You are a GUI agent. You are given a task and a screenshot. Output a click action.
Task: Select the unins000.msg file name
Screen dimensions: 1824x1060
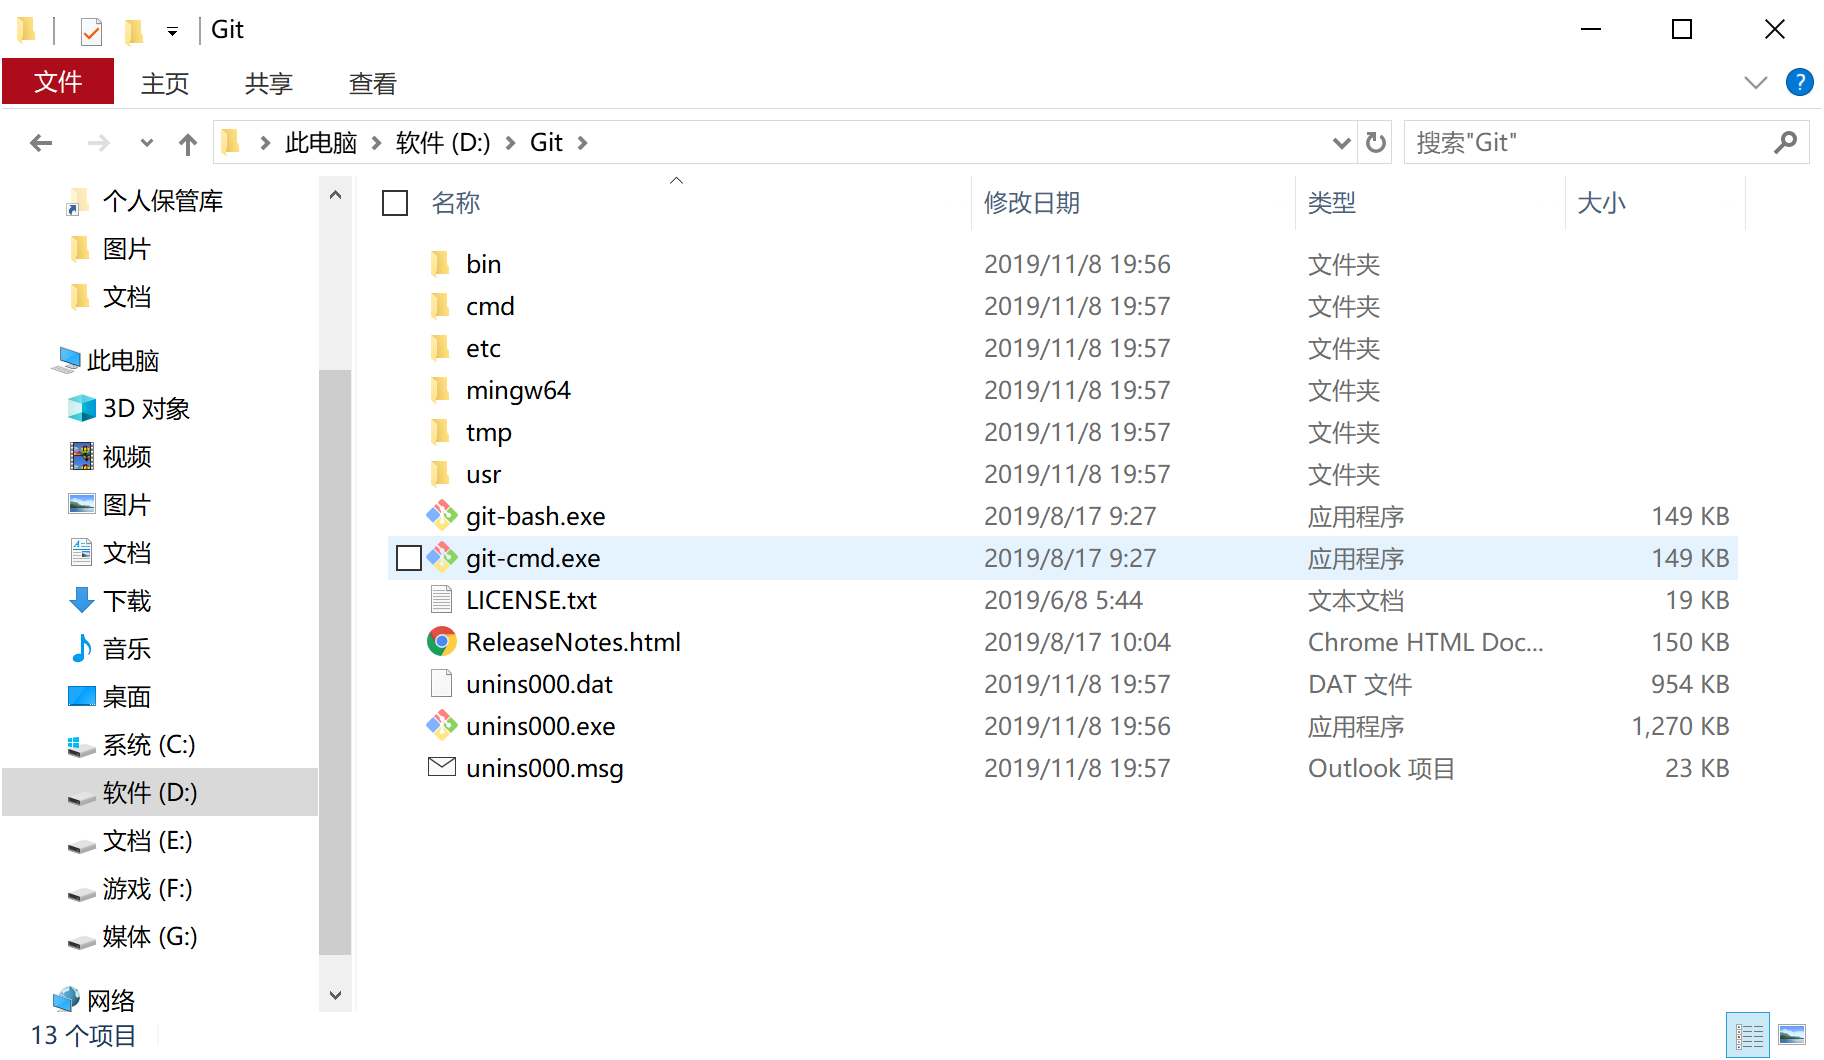coord(544,768)
